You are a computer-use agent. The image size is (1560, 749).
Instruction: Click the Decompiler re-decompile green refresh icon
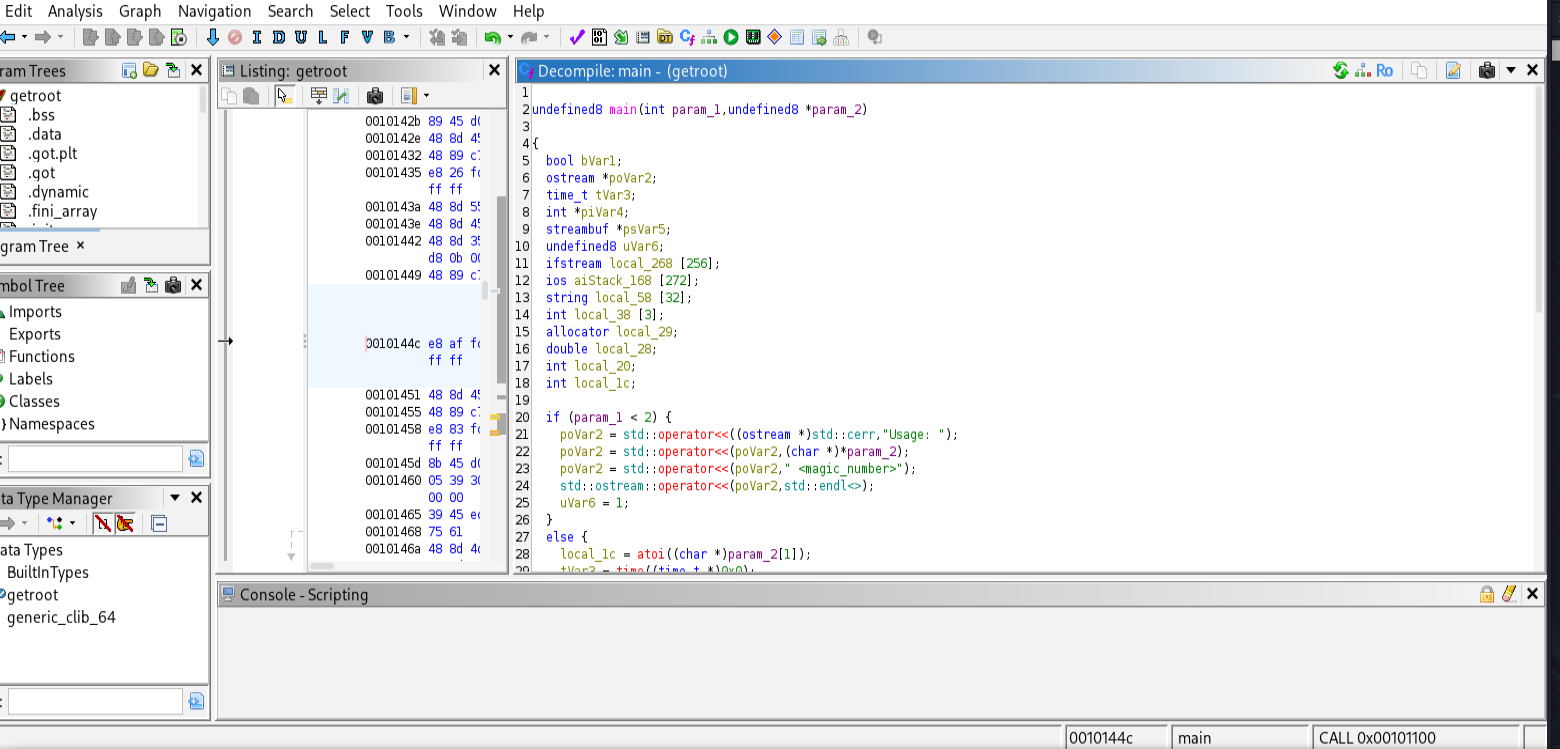(x=1340, y=71)
